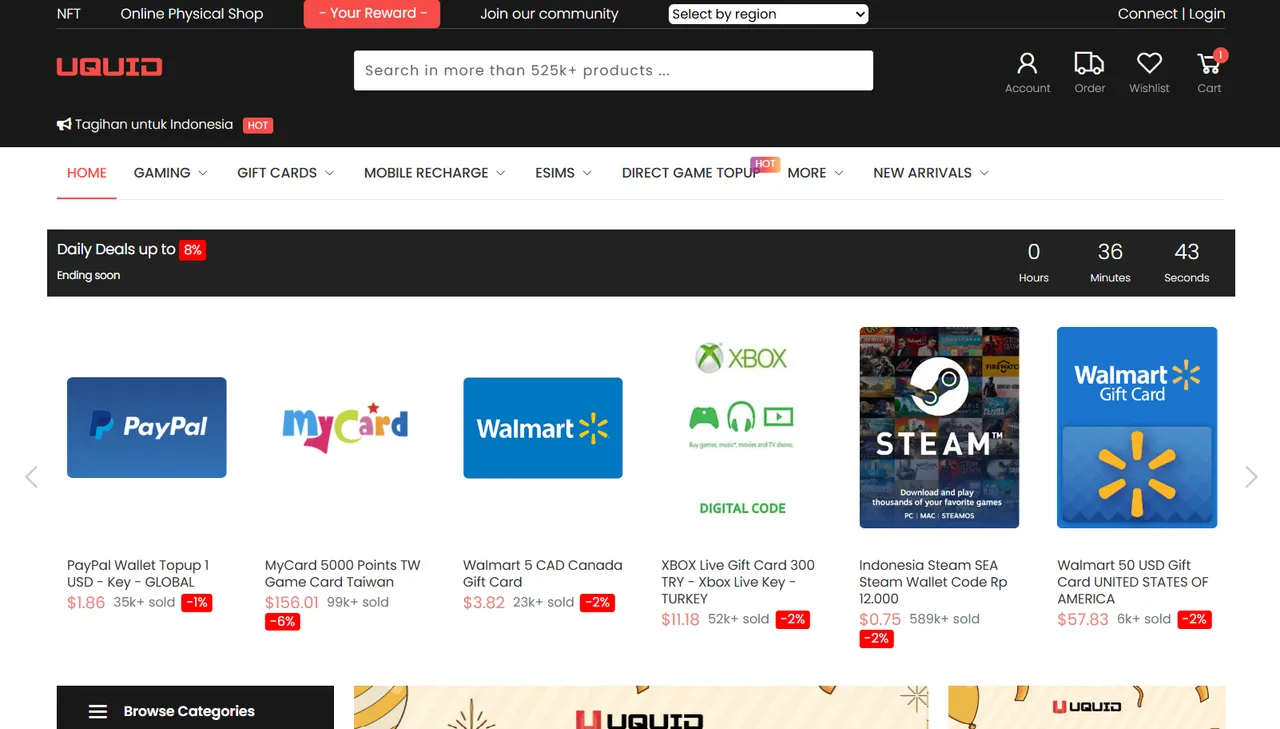The width and height of the screenshot is (1280, 729).
Task: Click the $11.18 Xbox price
Action: tap(680, 620)
